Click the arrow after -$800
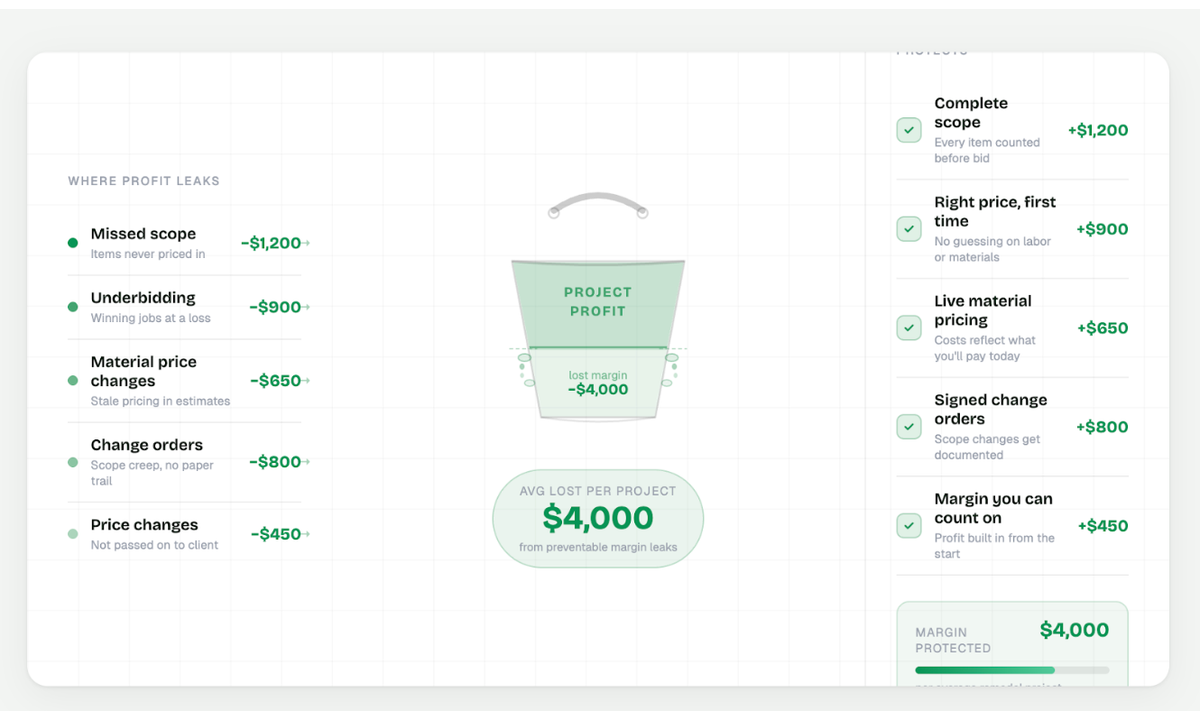This screenshot has height=711, width=1200. click(x=306, y=462)
